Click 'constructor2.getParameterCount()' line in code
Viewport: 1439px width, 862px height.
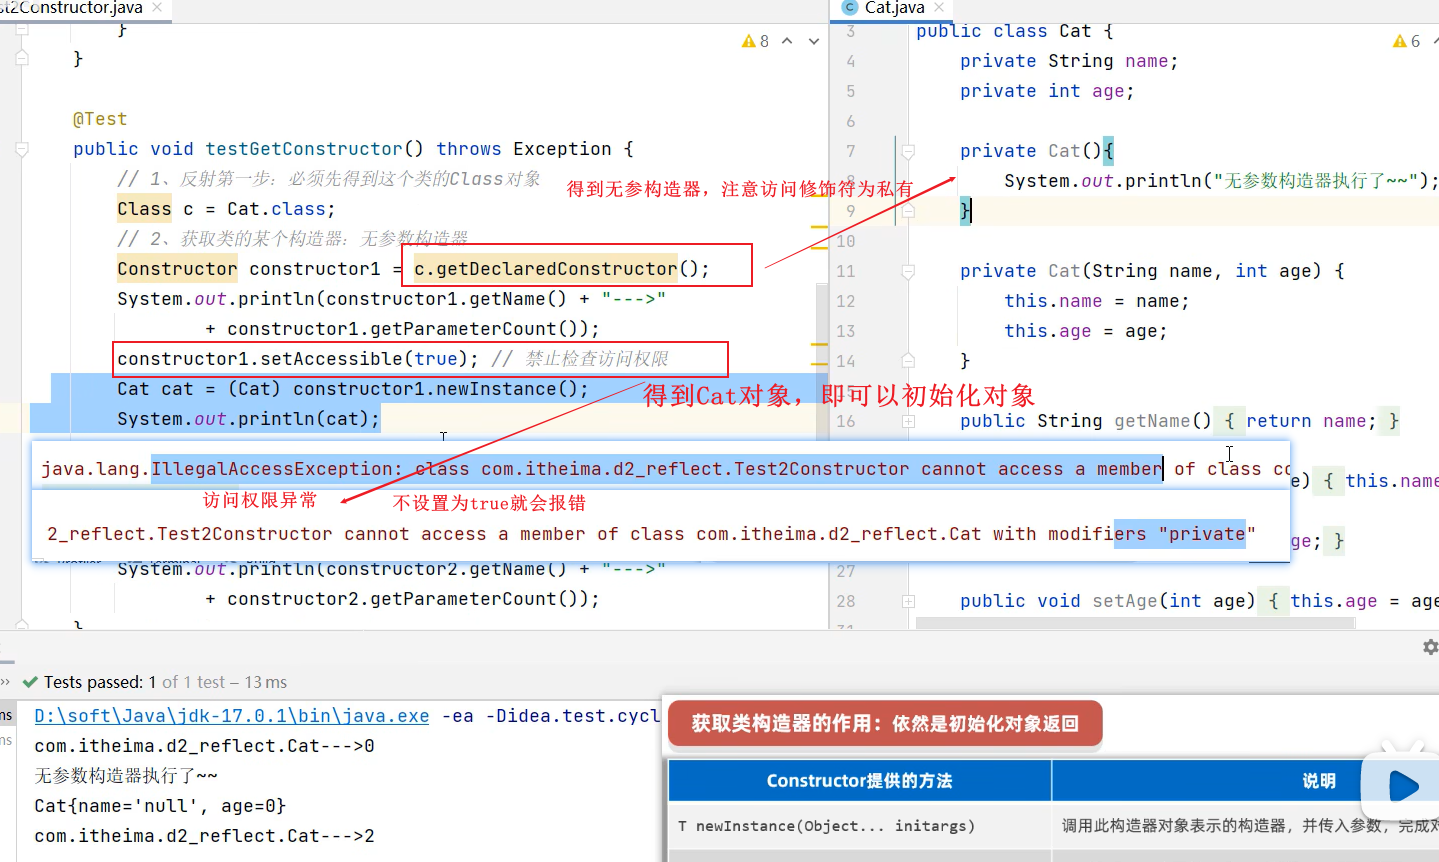[402, 599]
